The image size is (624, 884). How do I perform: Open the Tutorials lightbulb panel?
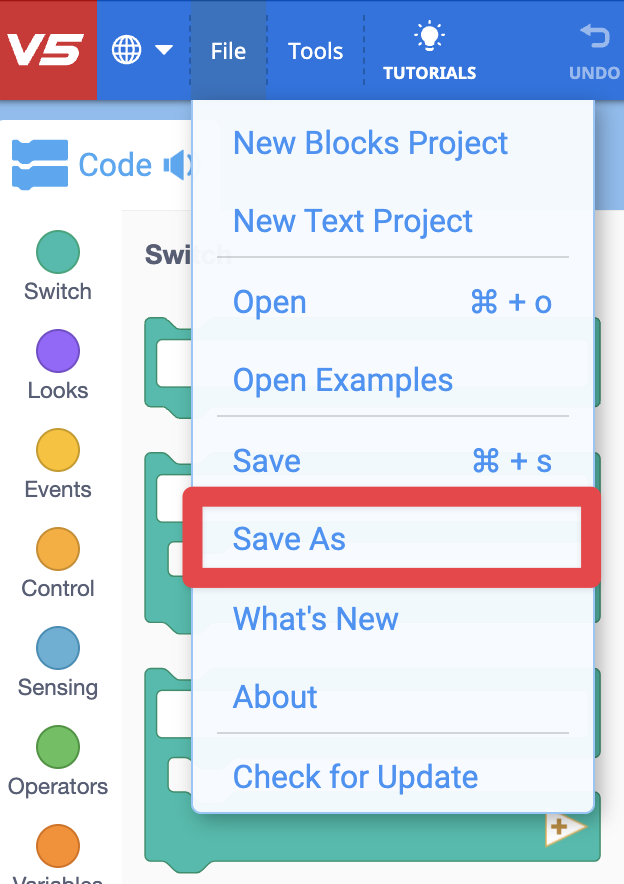429,48
